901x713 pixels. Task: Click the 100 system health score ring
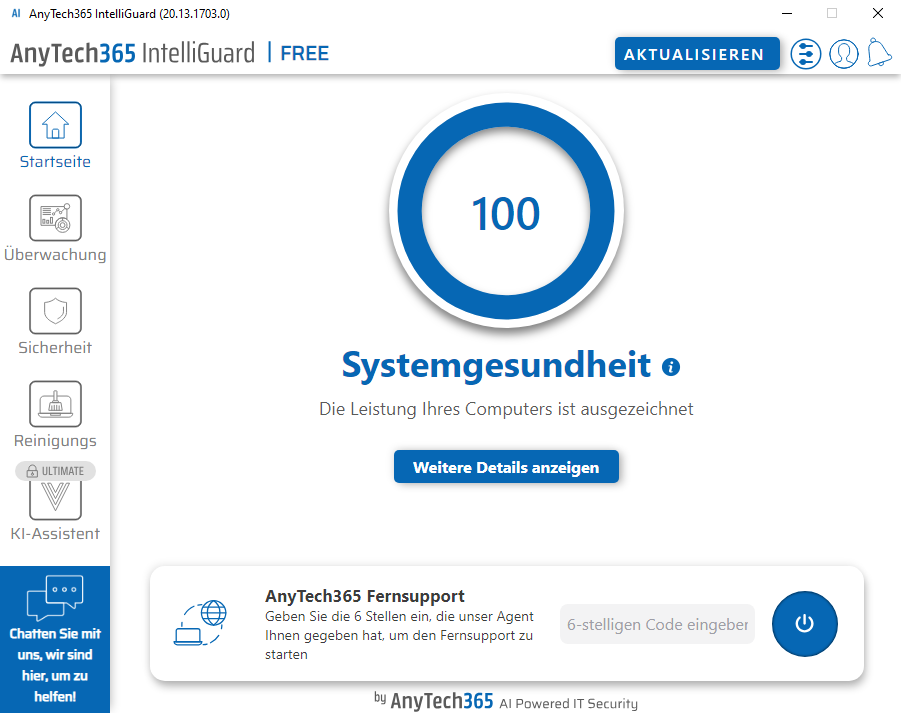click(x=506, y=213)
